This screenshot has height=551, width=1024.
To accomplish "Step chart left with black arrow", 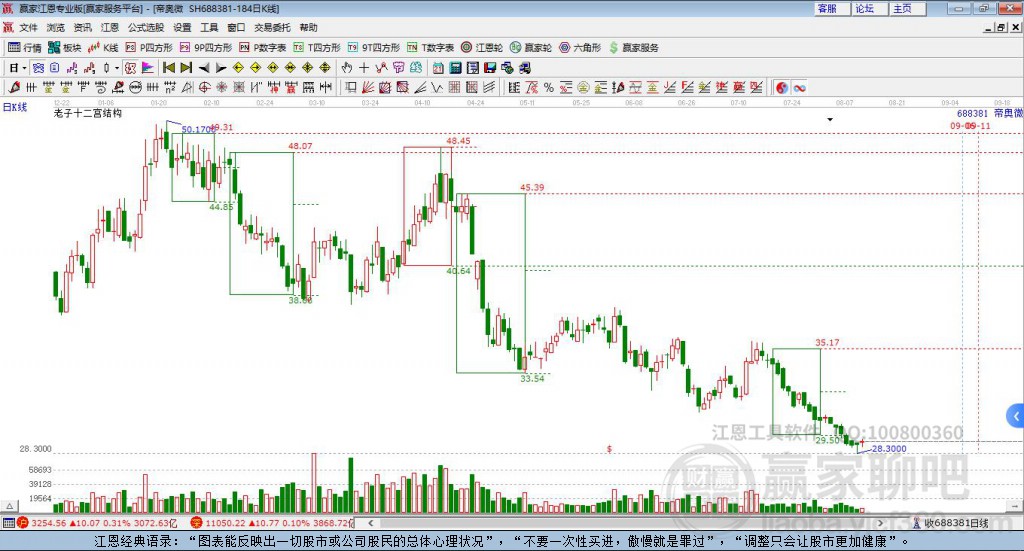I will (x=204, y=68).
